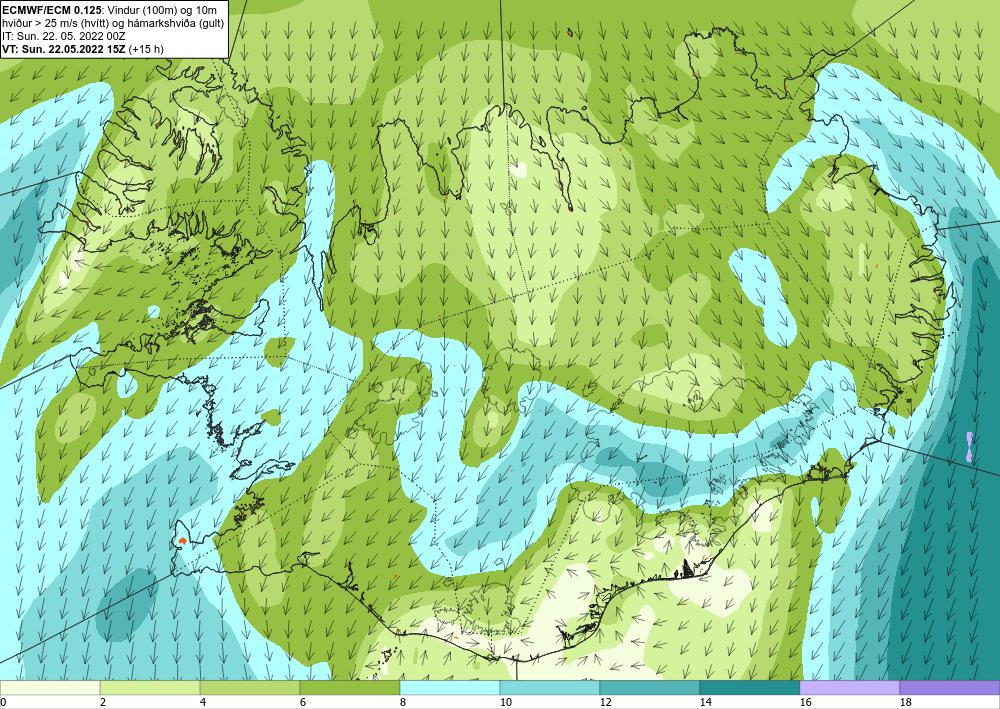Click the header line starting 'hviður > 25 m/s (hvítt)'
The height and width of the screenshot is (709, 1000).
pyautogui.click(x=113, y=22)
